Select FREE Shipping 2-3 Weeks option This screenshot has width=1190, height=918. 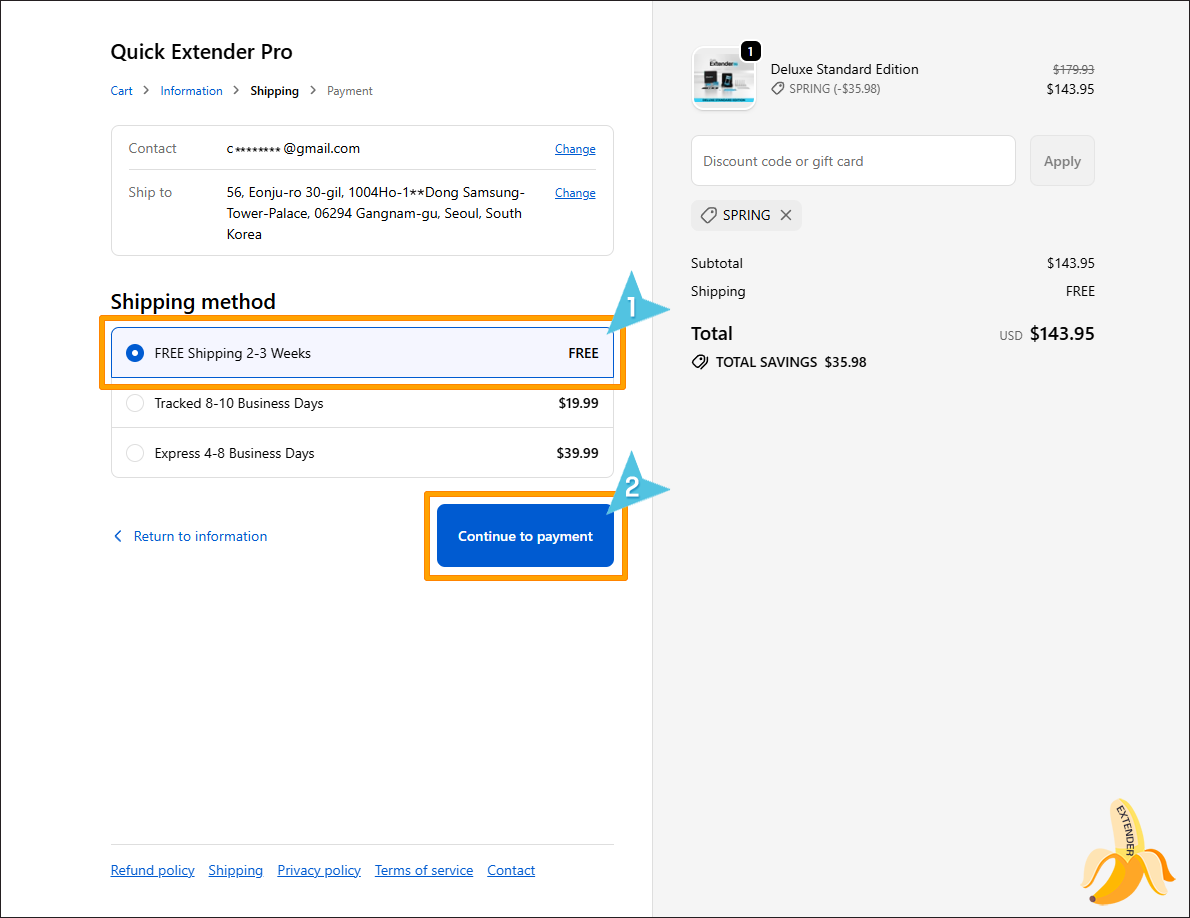[362, 353]
